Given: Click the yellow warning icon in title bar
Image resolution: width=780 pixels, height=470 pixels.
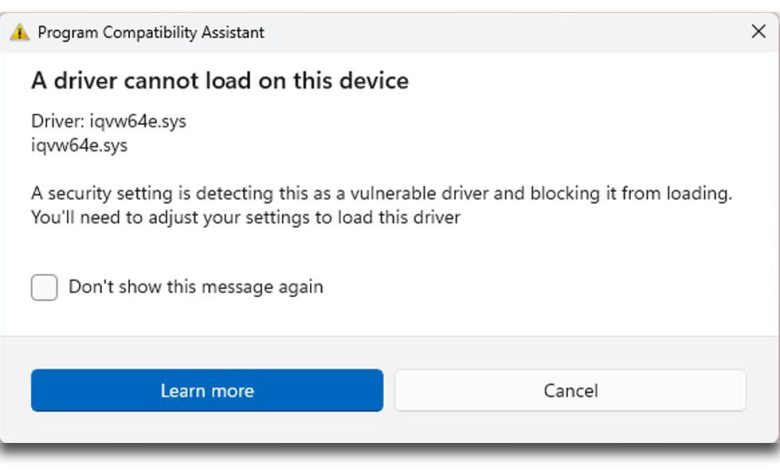Looking at the screenshot, I should (20, 32).
